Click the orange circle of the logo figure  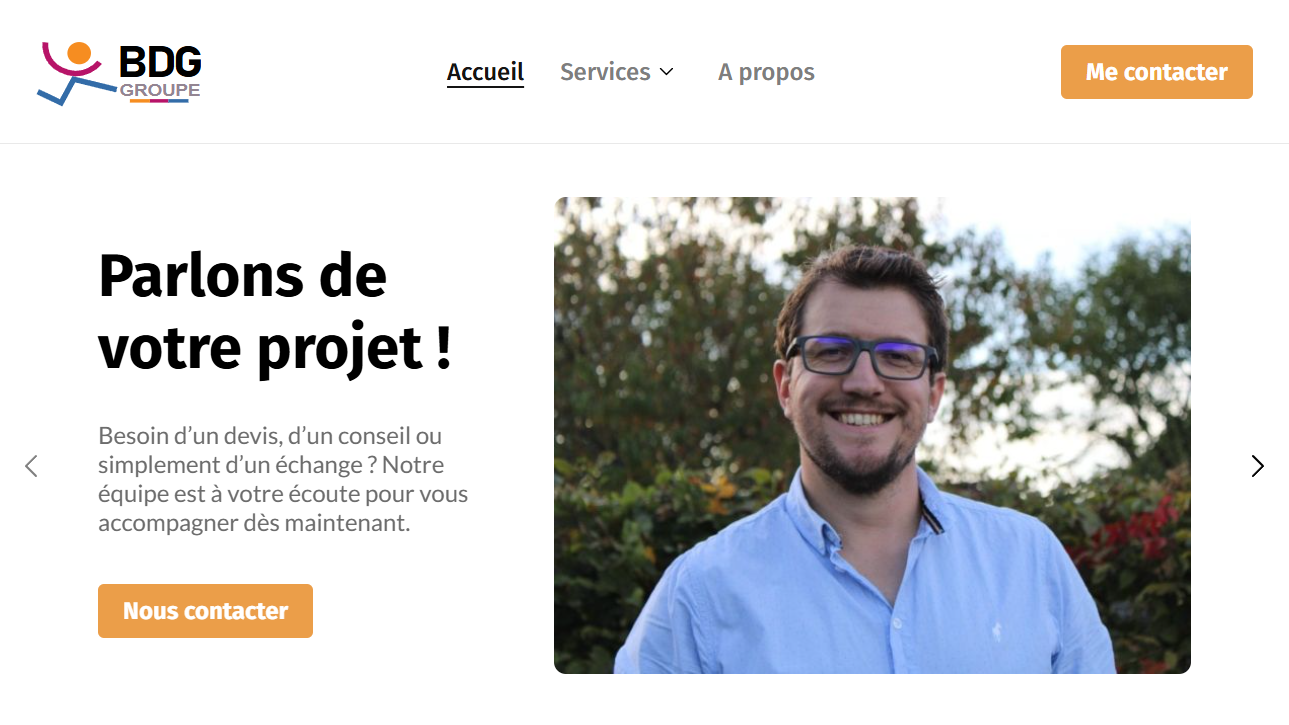[x=80, y=52]
